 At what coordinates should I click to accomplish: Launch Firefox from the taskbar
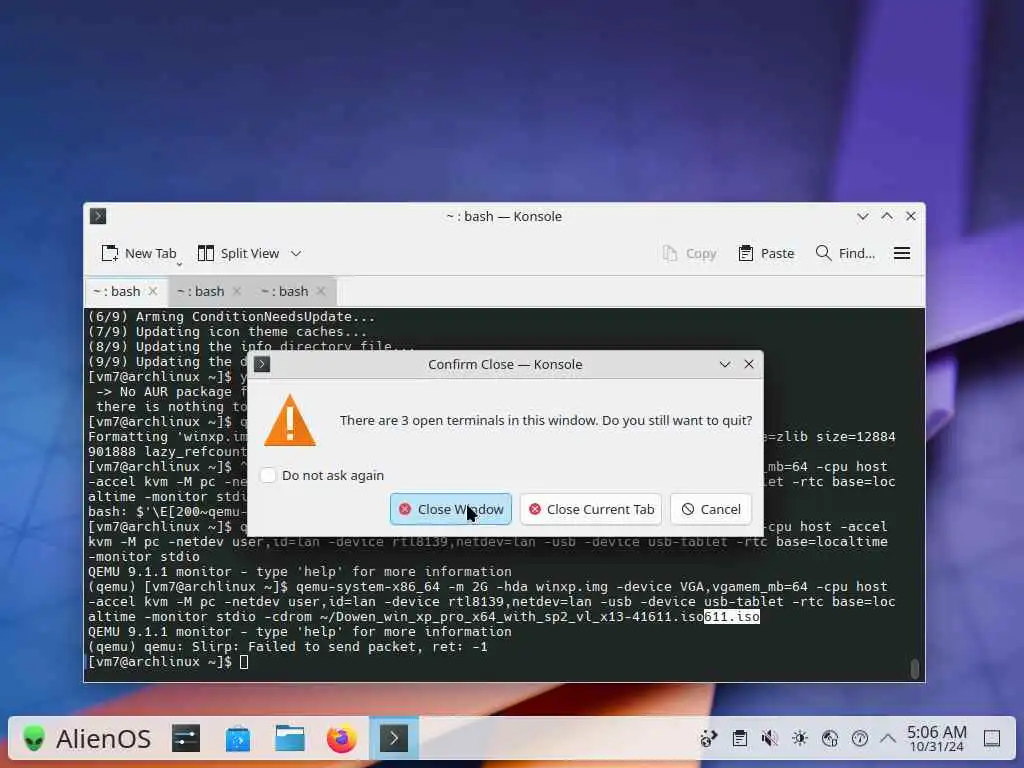342,739
